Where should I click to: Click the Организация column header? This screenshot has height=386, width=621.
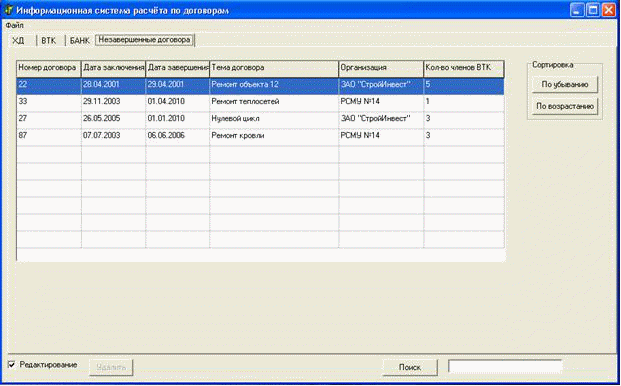pyautogui.click(x=381, y=69)
